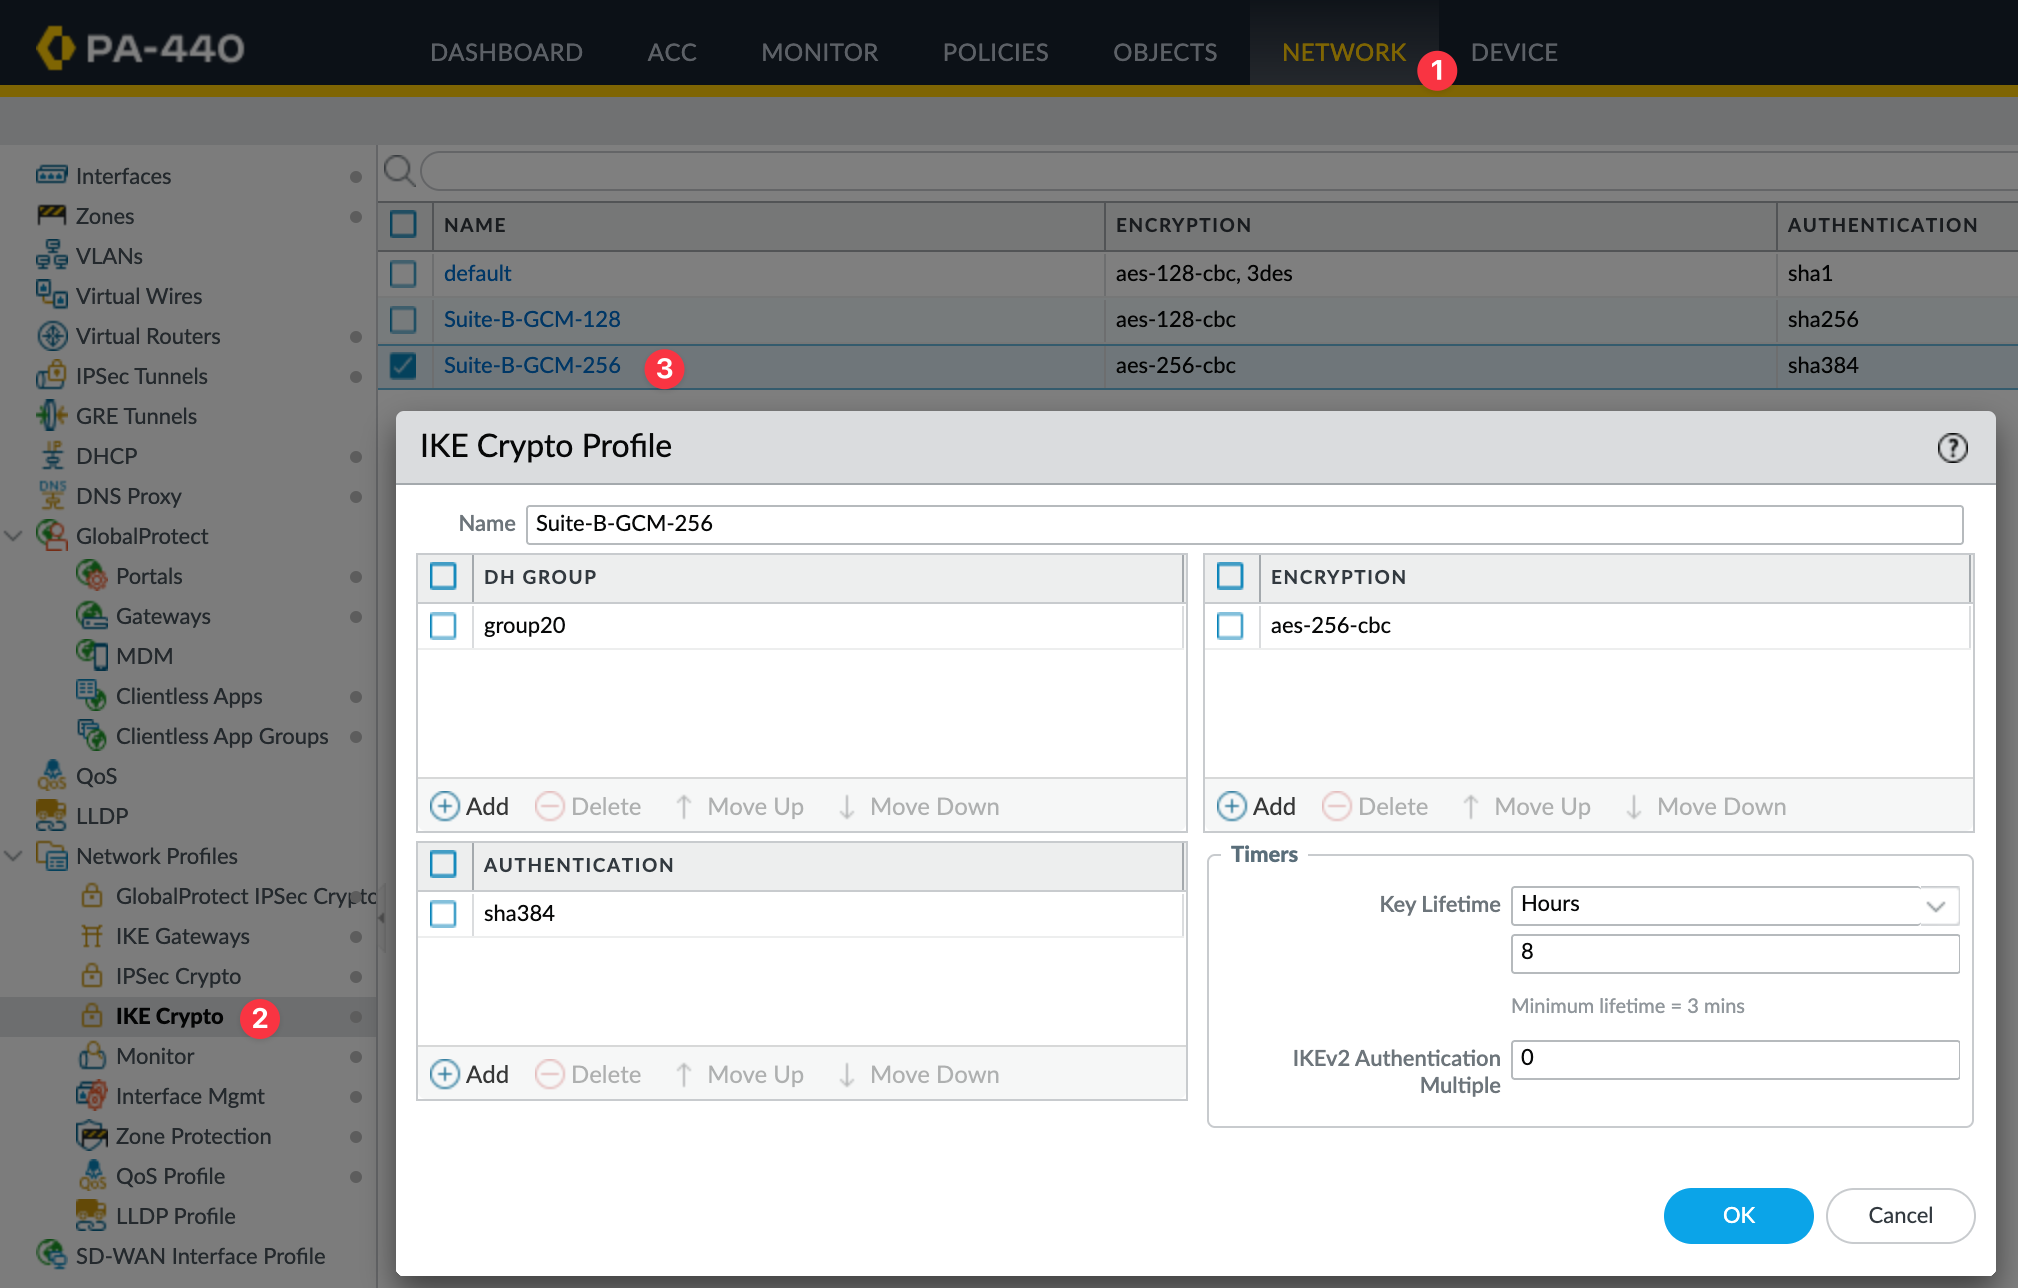Collapse the Network Profiles section
The height and width of the screenshot is (1288, 2018).
pos(14,856)
